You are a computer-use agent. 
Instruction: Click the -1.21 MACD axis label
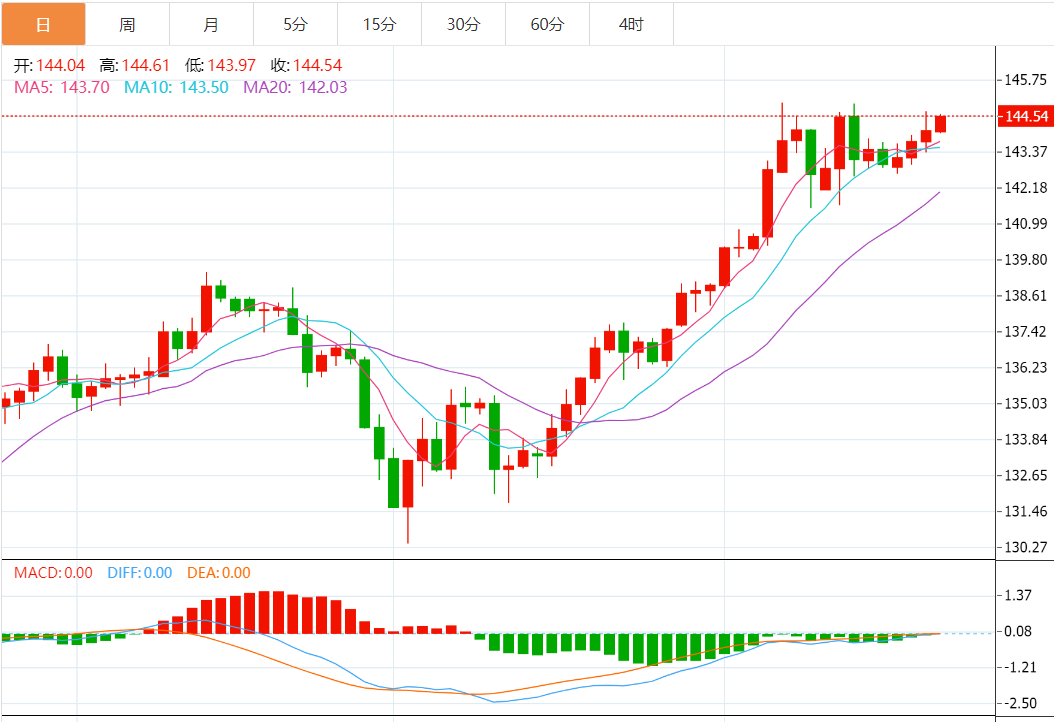pyautogui.click(x=1020, y=668)
